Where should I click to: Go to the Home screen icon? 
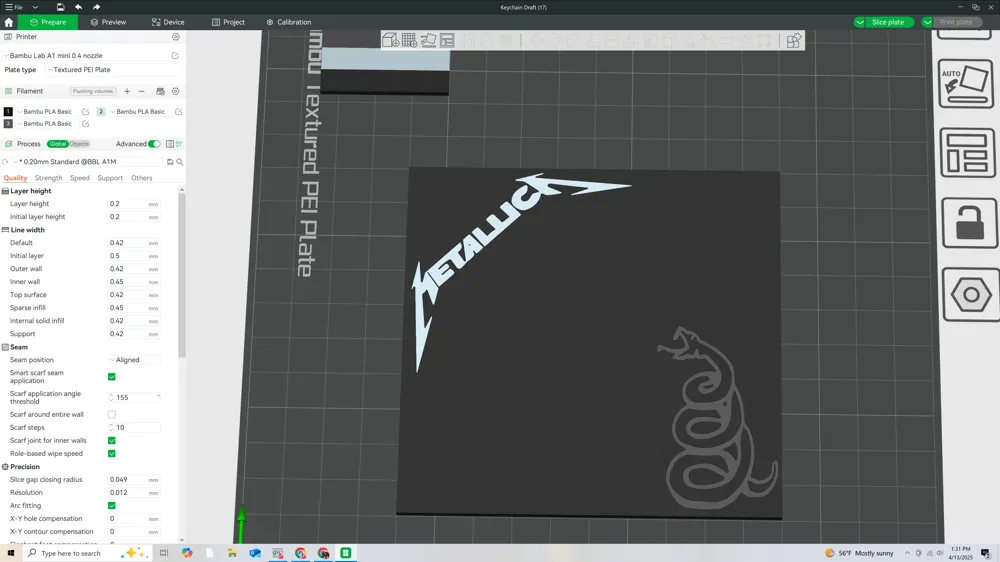[x=9, y=22]
